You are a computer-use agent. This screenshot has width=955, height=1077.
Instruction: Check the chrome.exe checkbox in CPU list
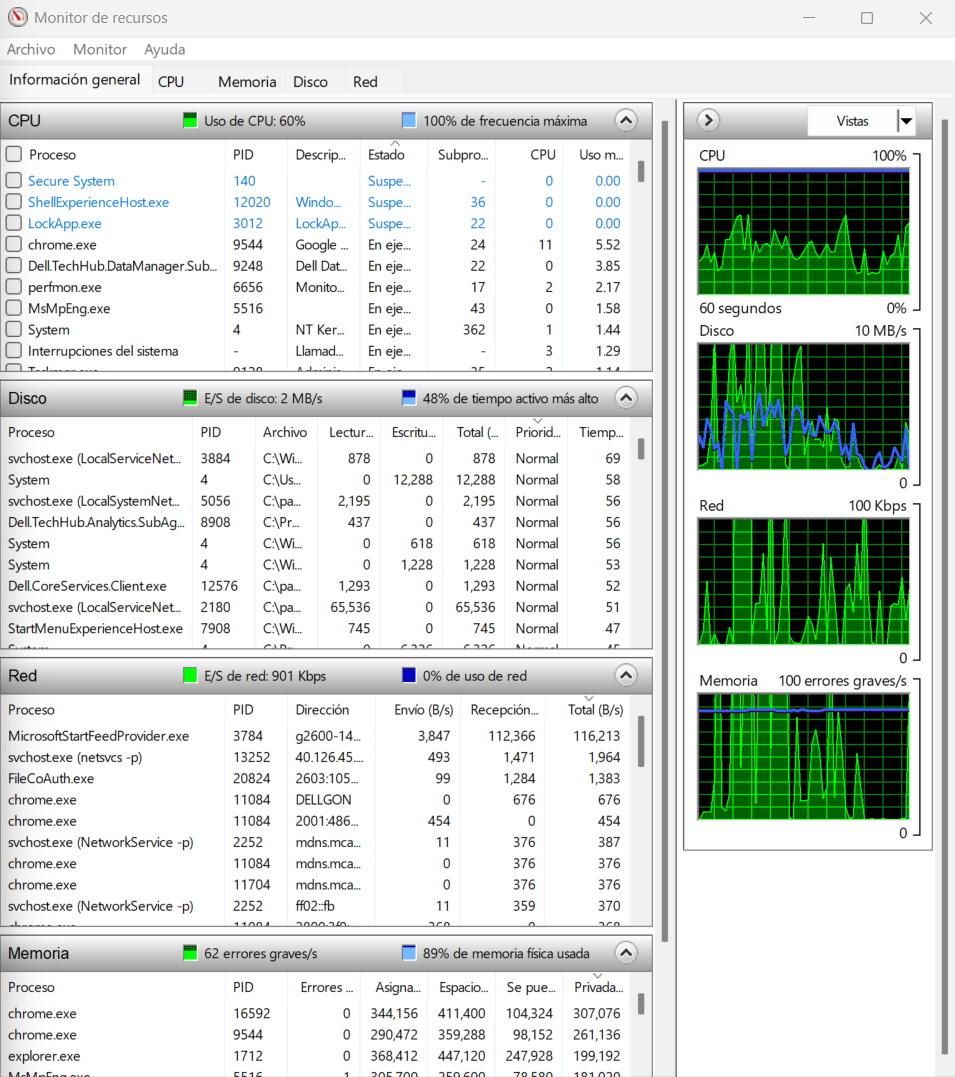tap(14, 245)
